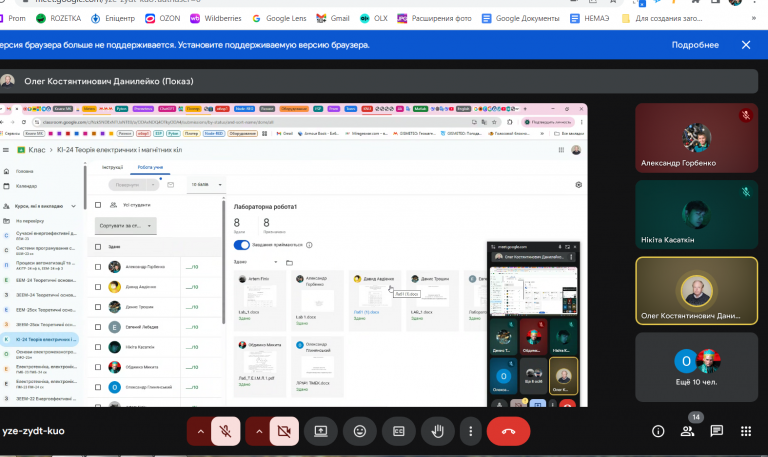
Task: Check the Здано group checkbox
Action: (x=98, y=247)
